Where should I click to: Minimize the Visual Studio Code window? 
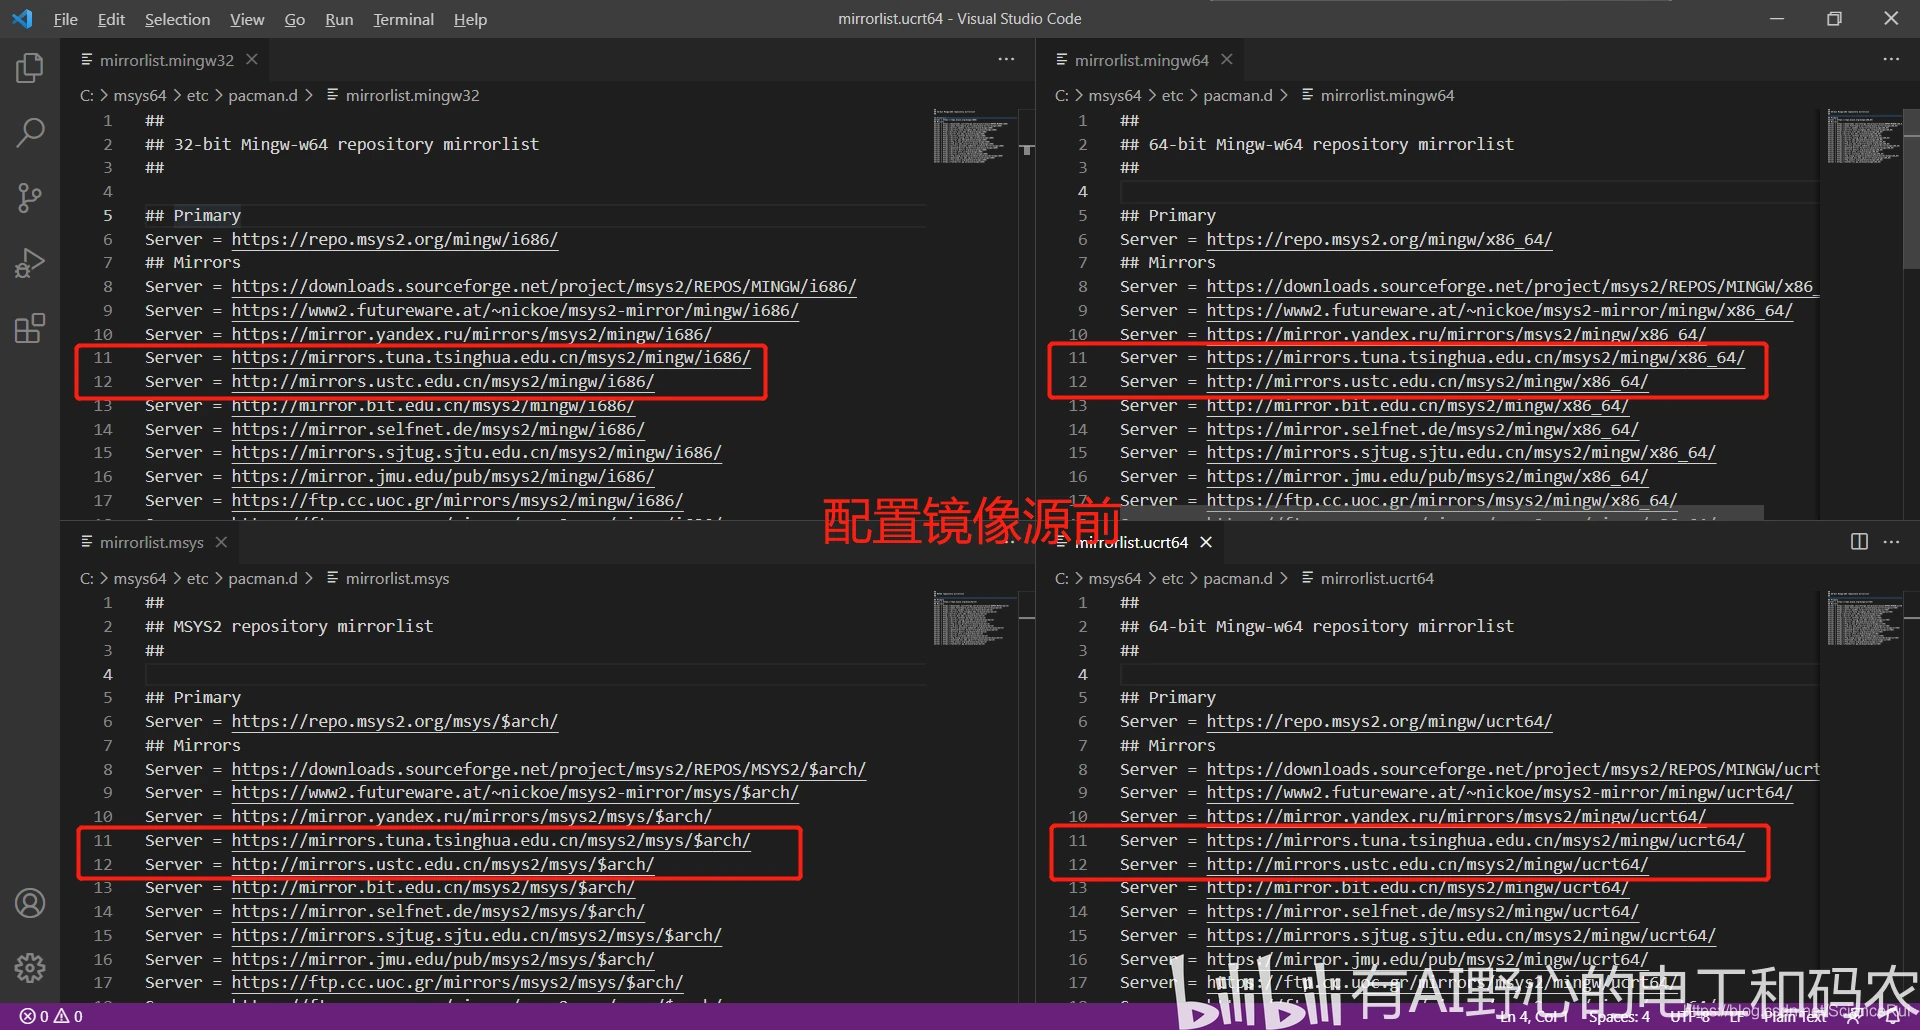[1776, 19]
